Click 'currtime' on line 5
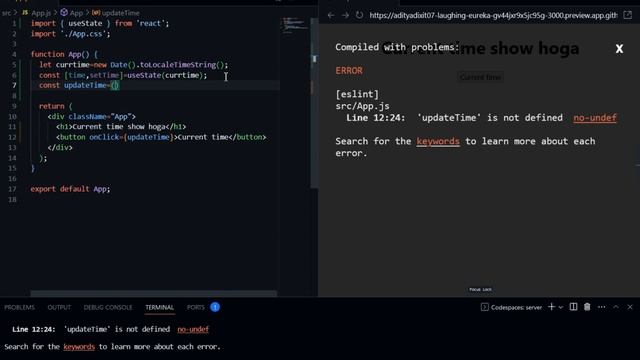Image resolution: width=640 pixels, height=360 pixels. (72, 65)
